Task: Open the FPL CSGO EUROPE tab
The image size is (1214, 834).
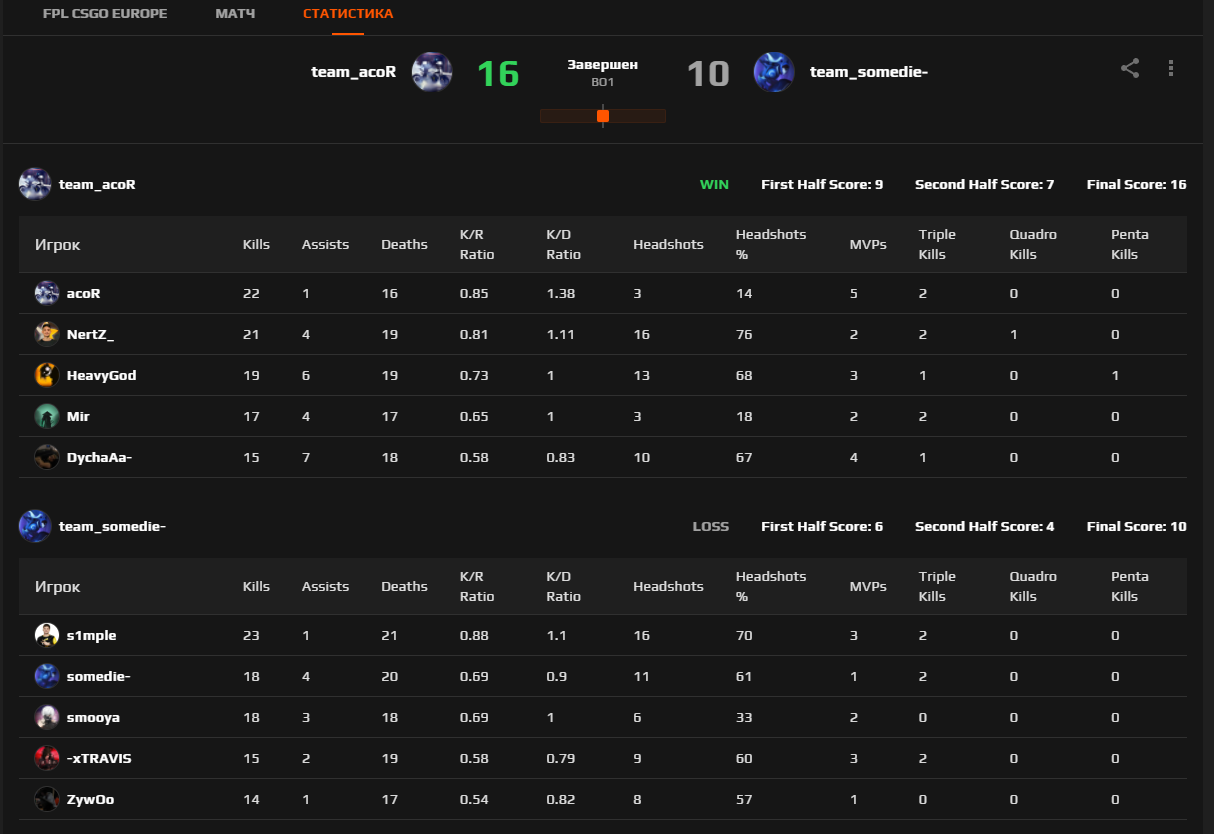Action: point(105,14)
